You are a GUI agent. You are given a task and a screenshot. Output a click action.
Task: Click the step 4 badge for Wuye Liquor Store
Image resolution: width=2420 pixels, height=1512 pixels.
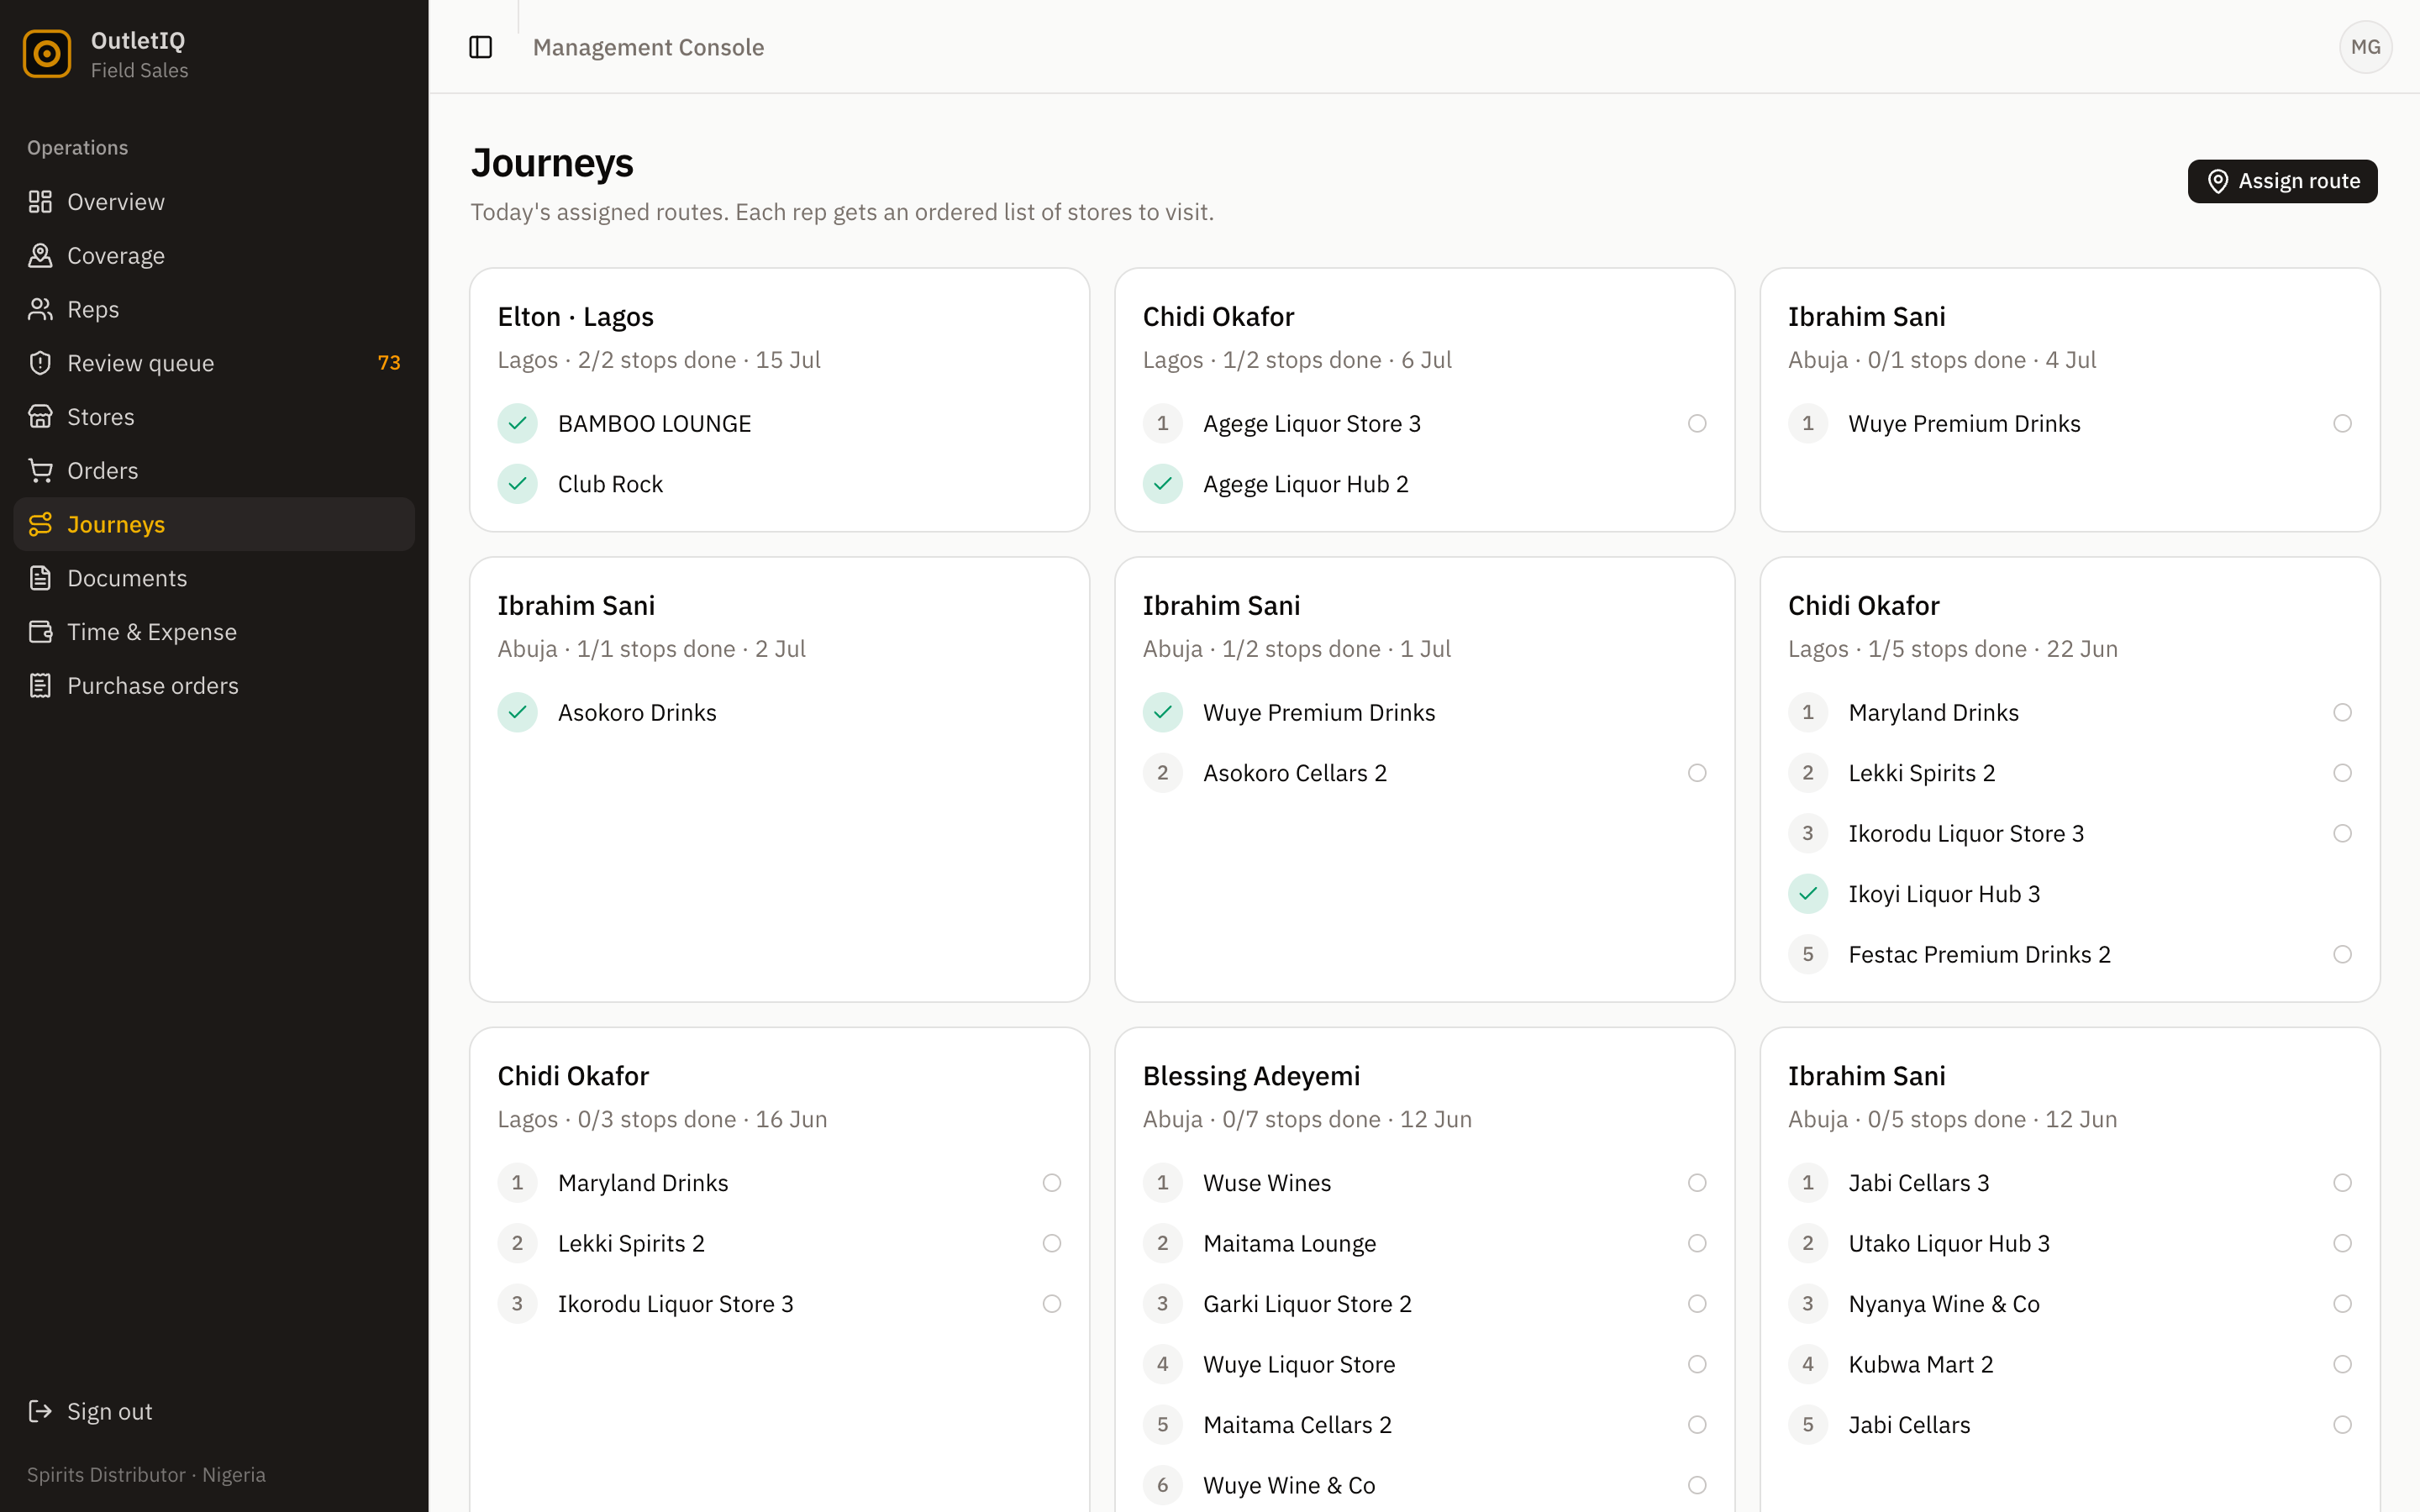tap(1162, 1364)
